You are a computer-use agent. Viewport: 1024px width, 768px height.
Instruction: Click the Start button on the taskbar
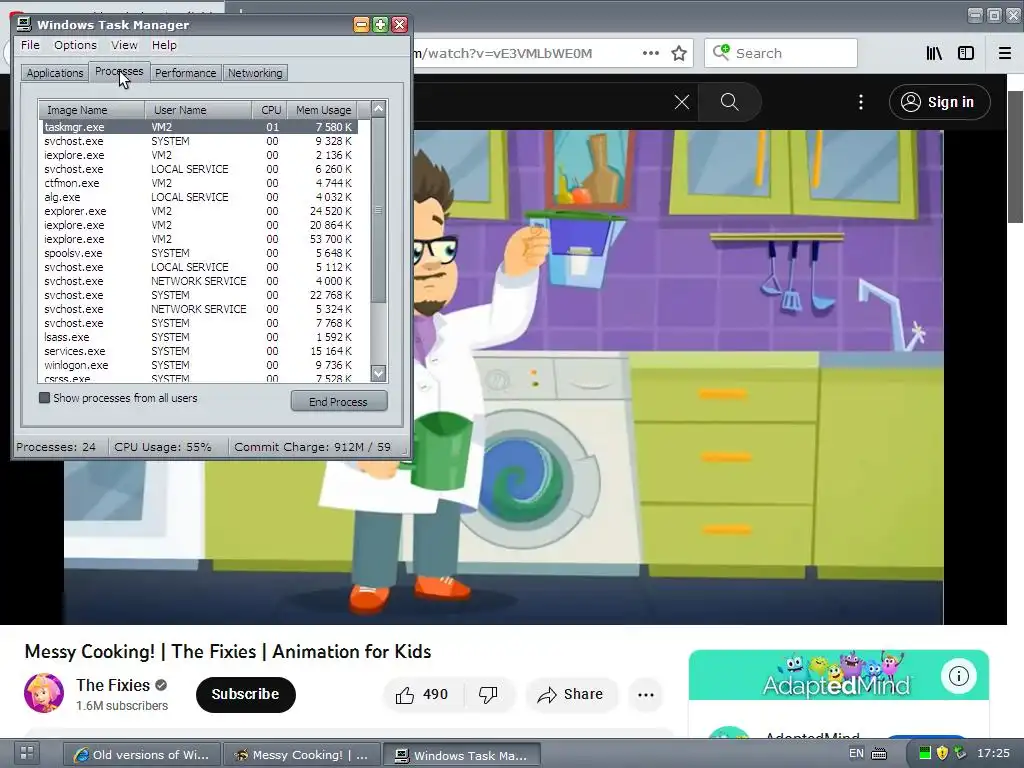pyautogui.click(x=27, y=753)
